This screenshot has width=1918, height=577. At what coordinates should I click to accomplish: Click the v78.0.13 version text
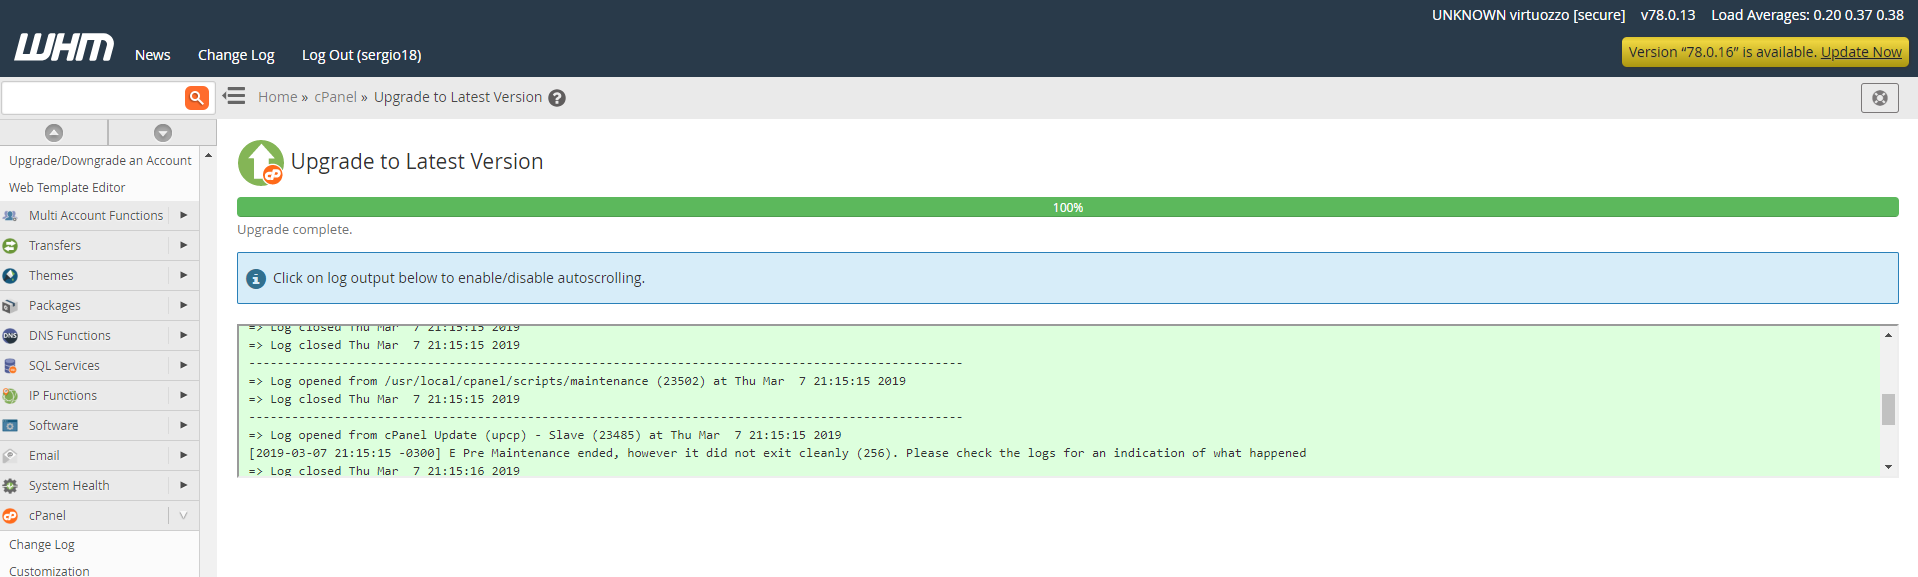point(1668,15)
